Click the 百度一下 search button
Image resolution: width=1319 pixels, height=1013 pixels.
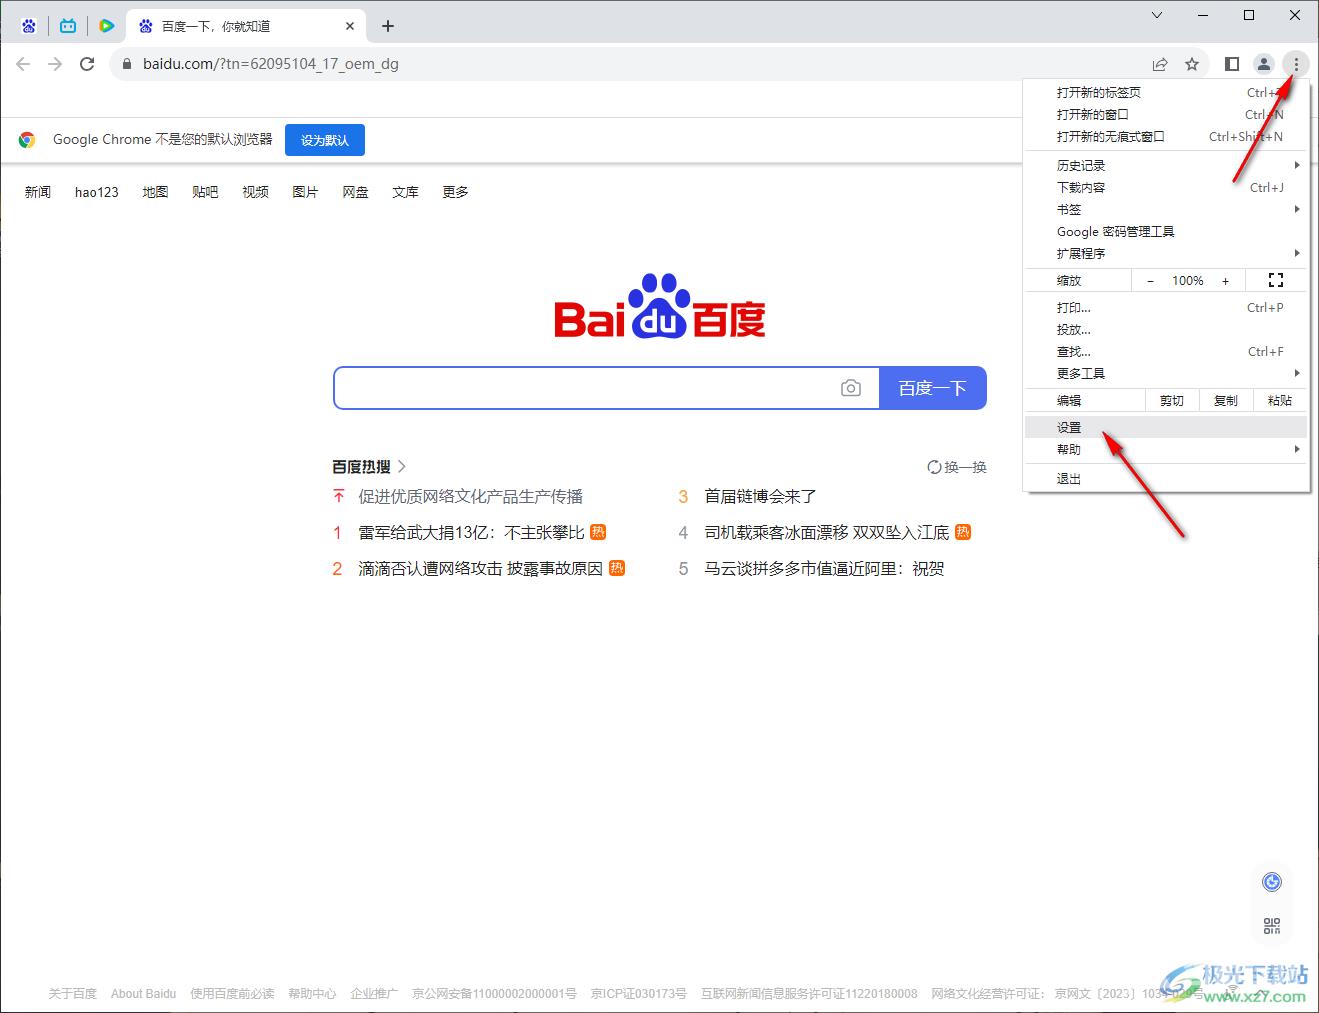click(933, 388)
